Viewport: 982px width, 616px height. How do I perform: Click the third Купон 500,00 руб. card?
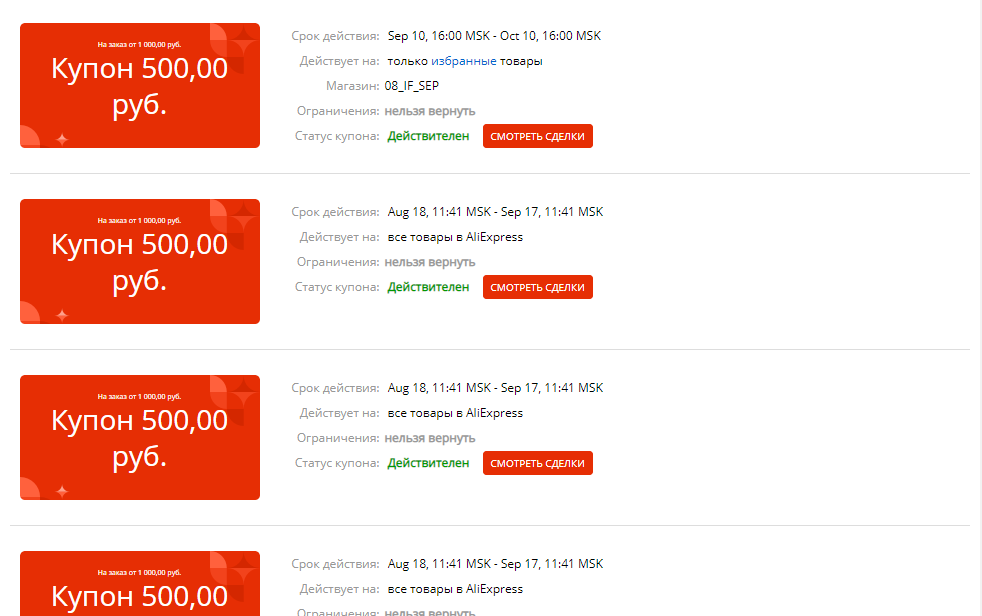click(x=140, y=437)
